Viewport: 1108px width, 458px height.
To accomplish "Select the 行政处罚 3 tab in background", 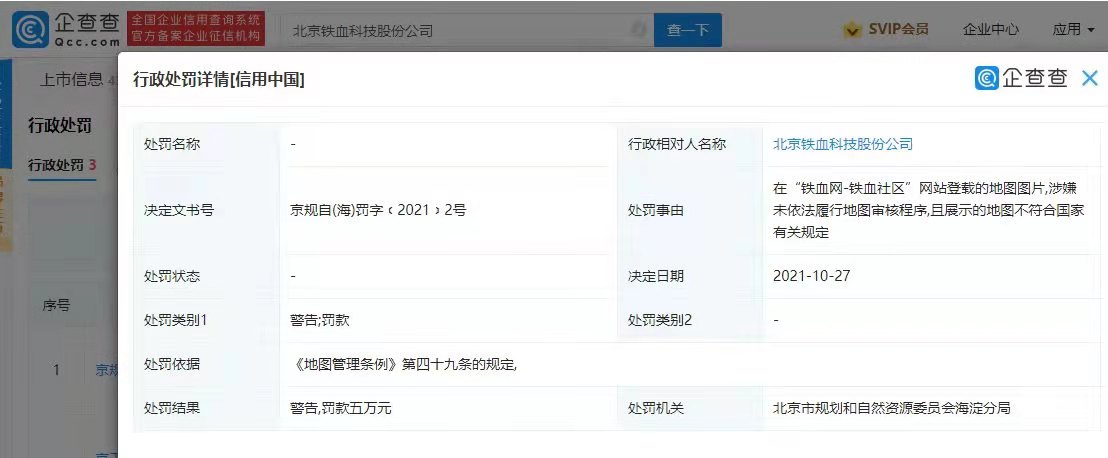I will 62,165.
